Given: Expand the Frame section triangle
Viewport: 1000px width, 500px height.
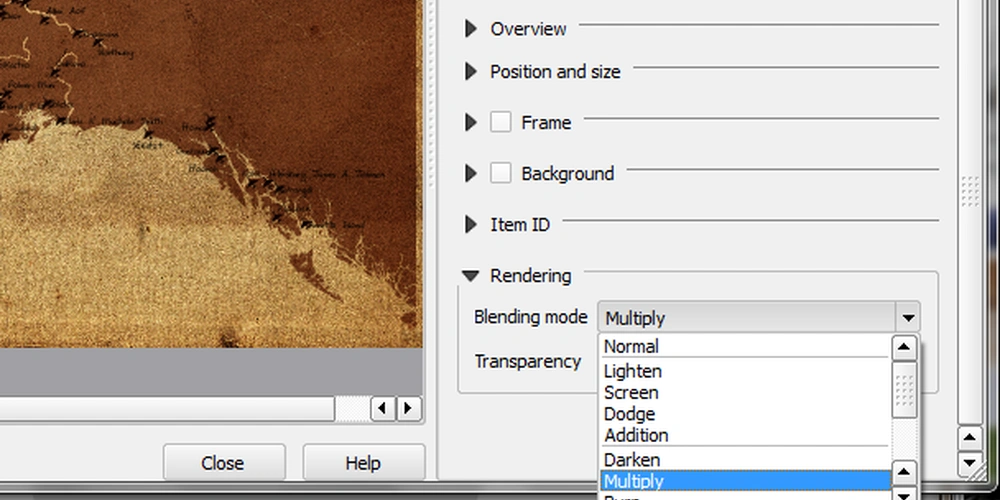Looking at the screenshot, I should pyautogui.click(x=471, y=122).
